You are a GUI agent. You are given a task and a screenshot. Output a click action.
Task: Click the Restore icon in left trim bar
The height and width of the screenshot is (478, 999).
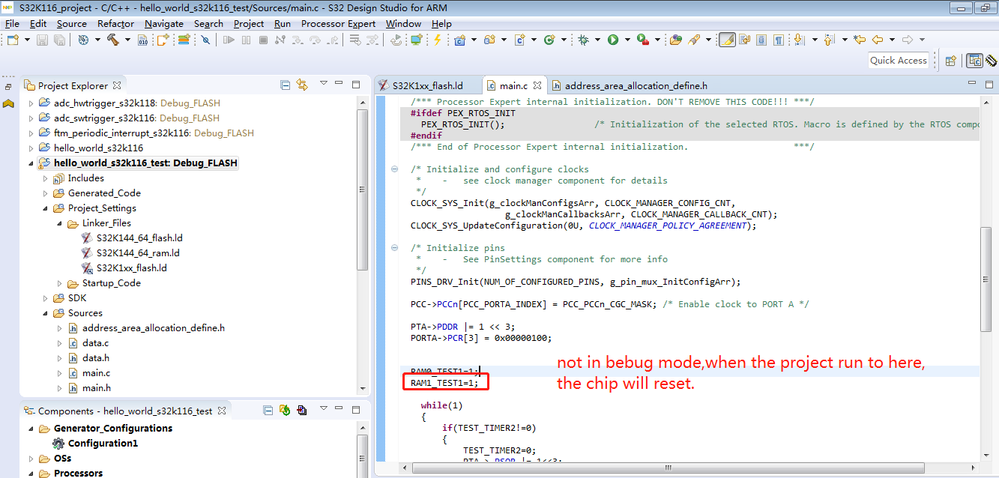8,87
